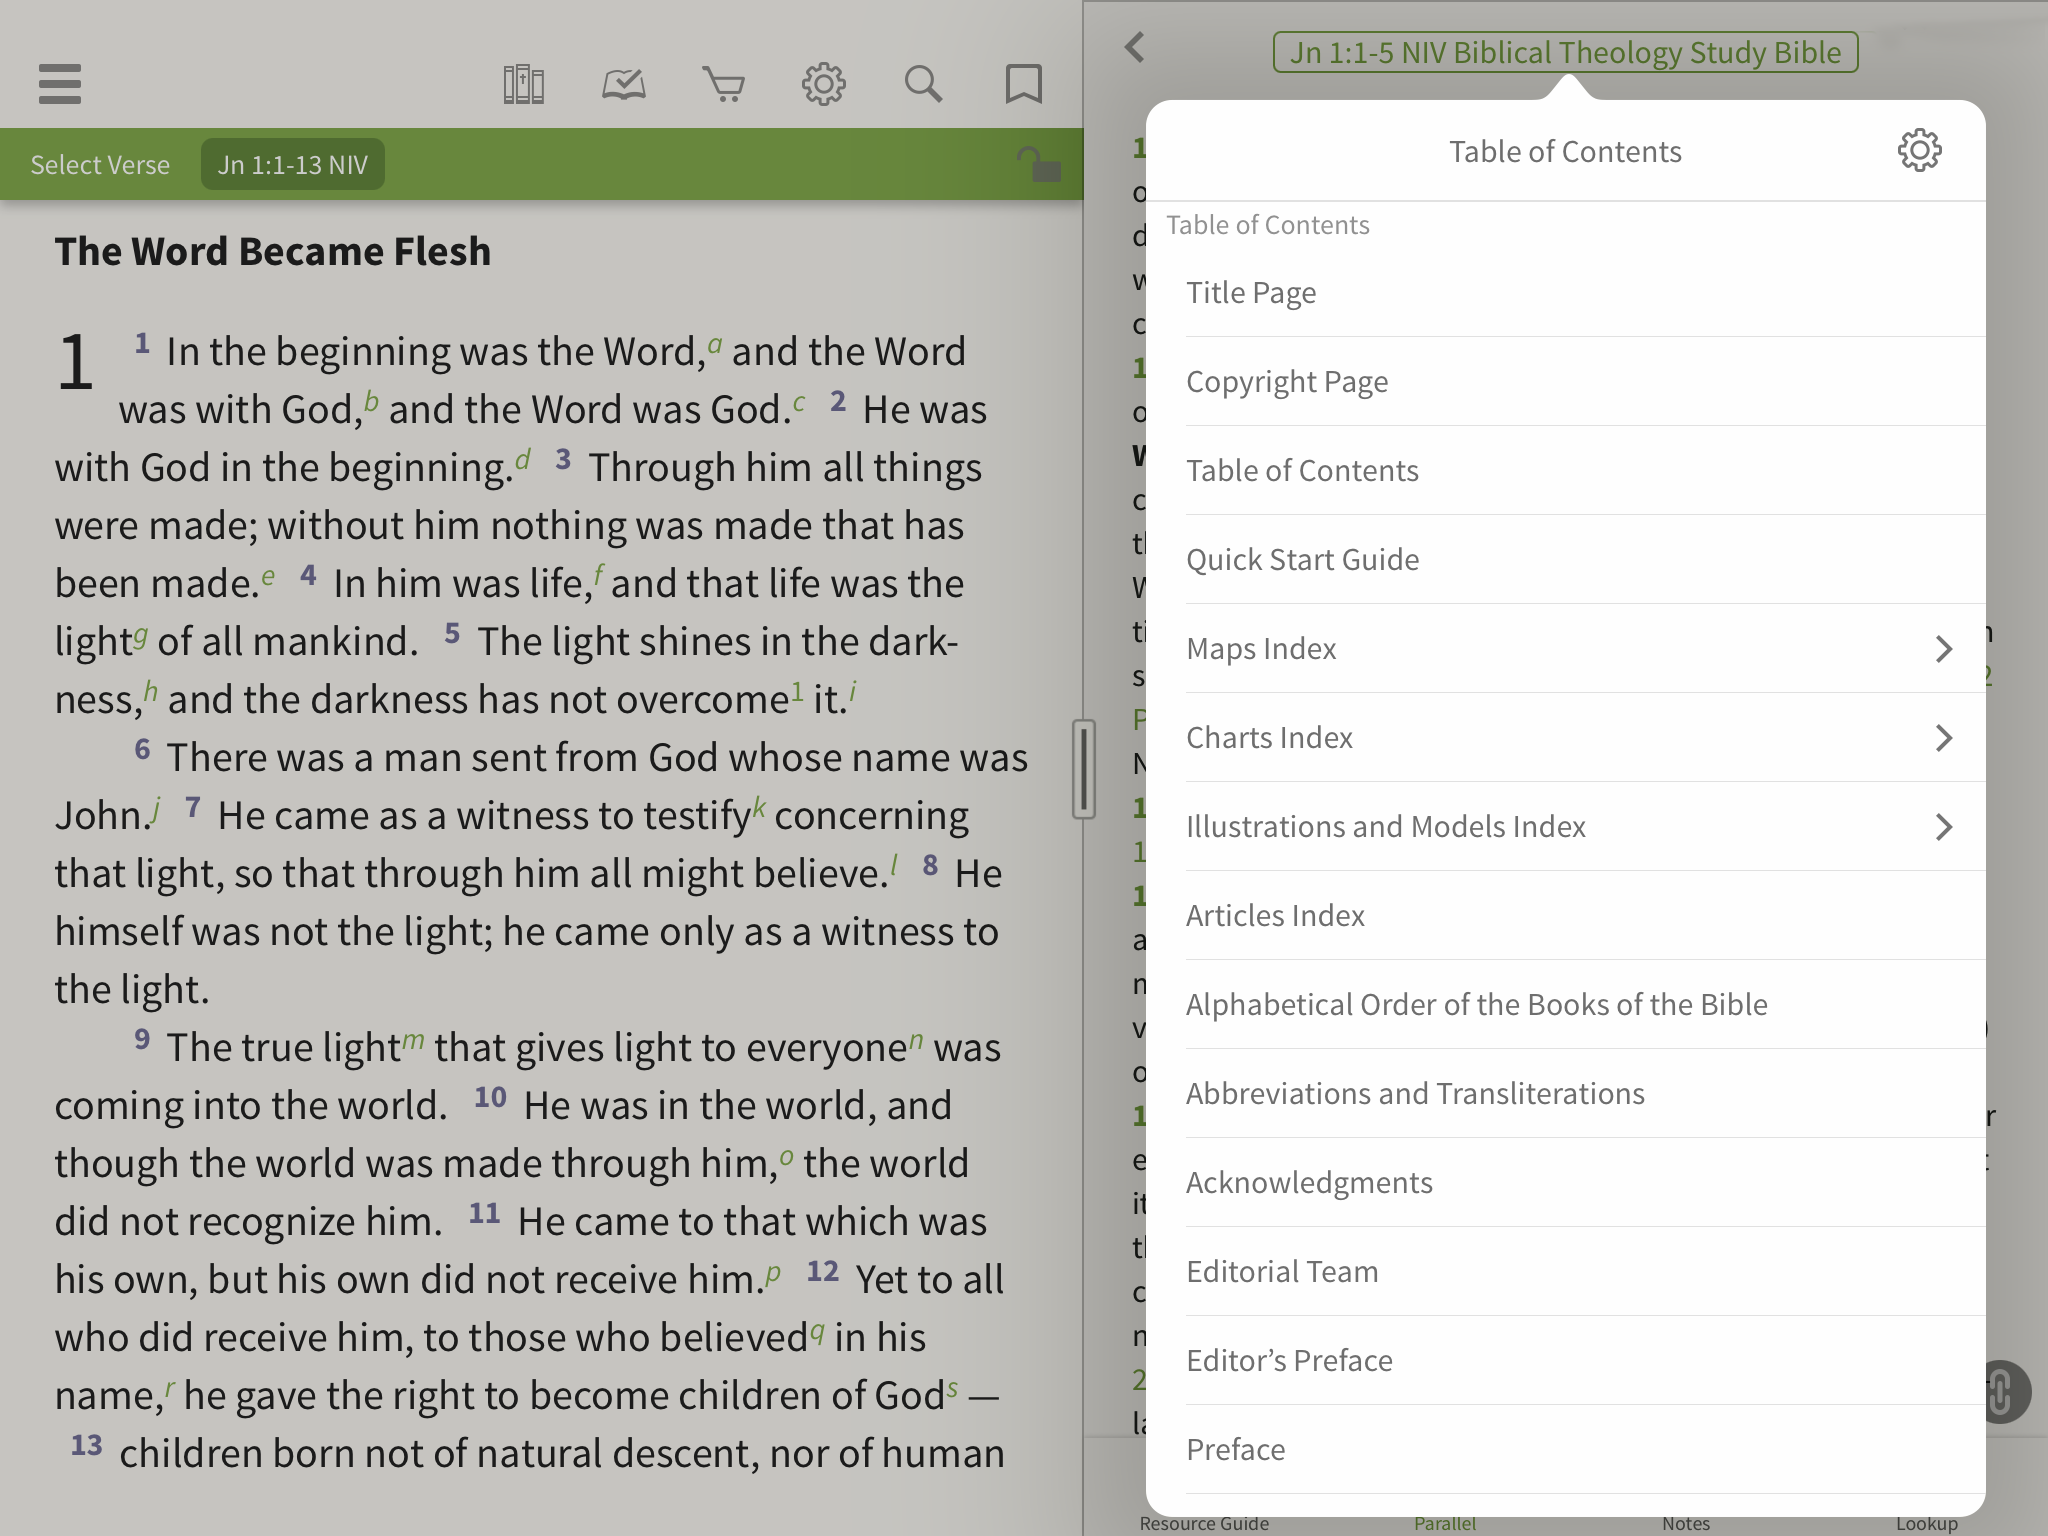2048x1536 pixels.
Task: Open Editor's Preface entry
Action: tap(1565, 1361)
